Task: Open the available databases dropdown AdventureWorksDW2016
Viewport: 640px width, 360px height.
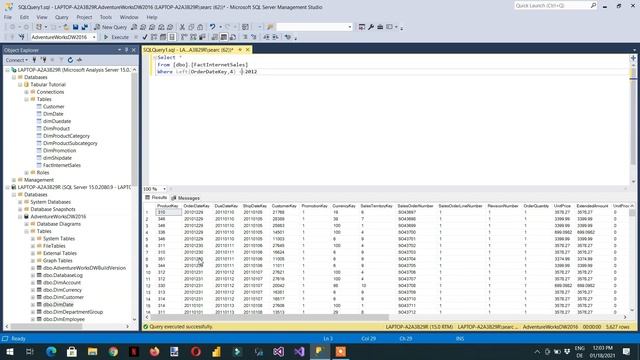Action: [64, 37]
